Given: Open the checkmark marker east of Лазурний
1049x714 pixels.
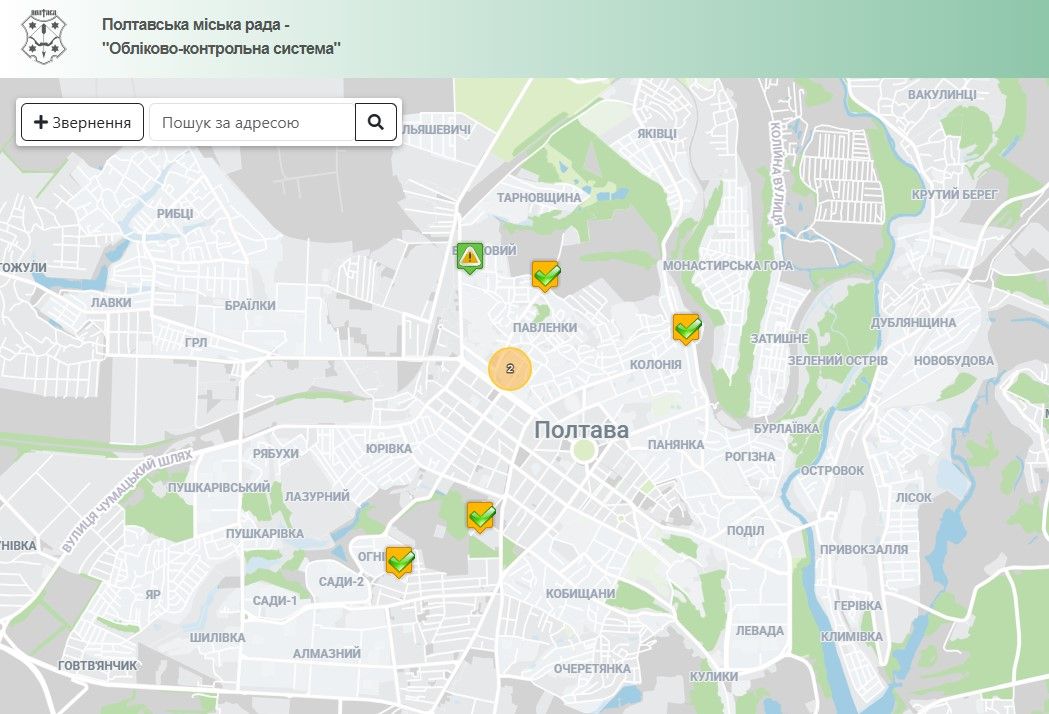Looking at the screenshot, I should coord(480,516).
